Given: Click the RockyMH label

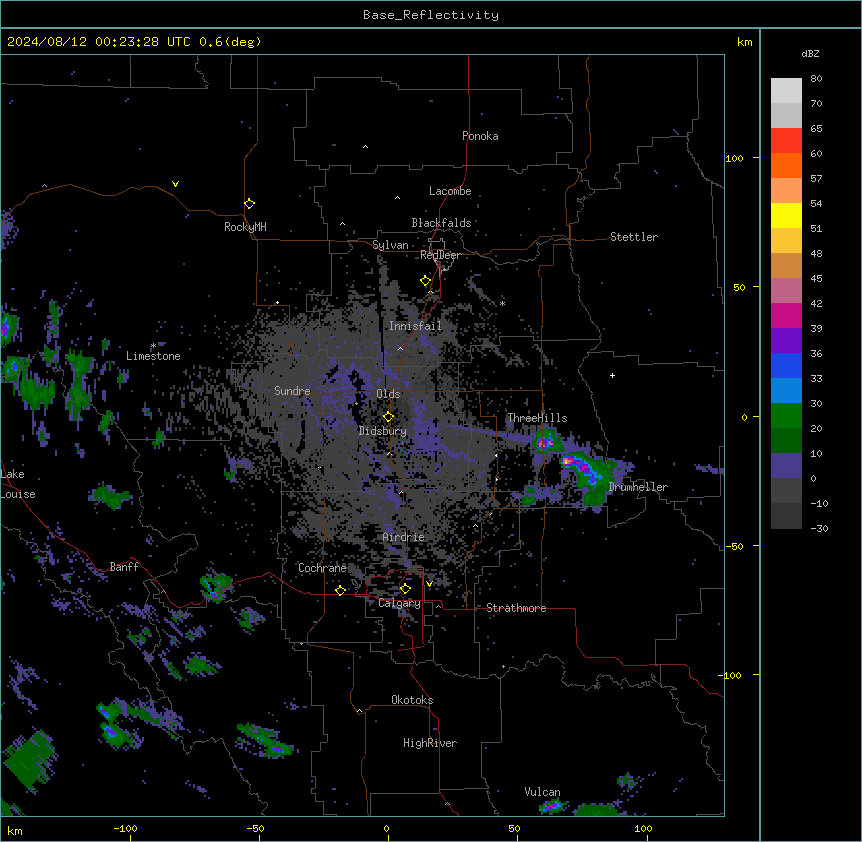Looking at the screenshot, I should [x=245, y=227].
